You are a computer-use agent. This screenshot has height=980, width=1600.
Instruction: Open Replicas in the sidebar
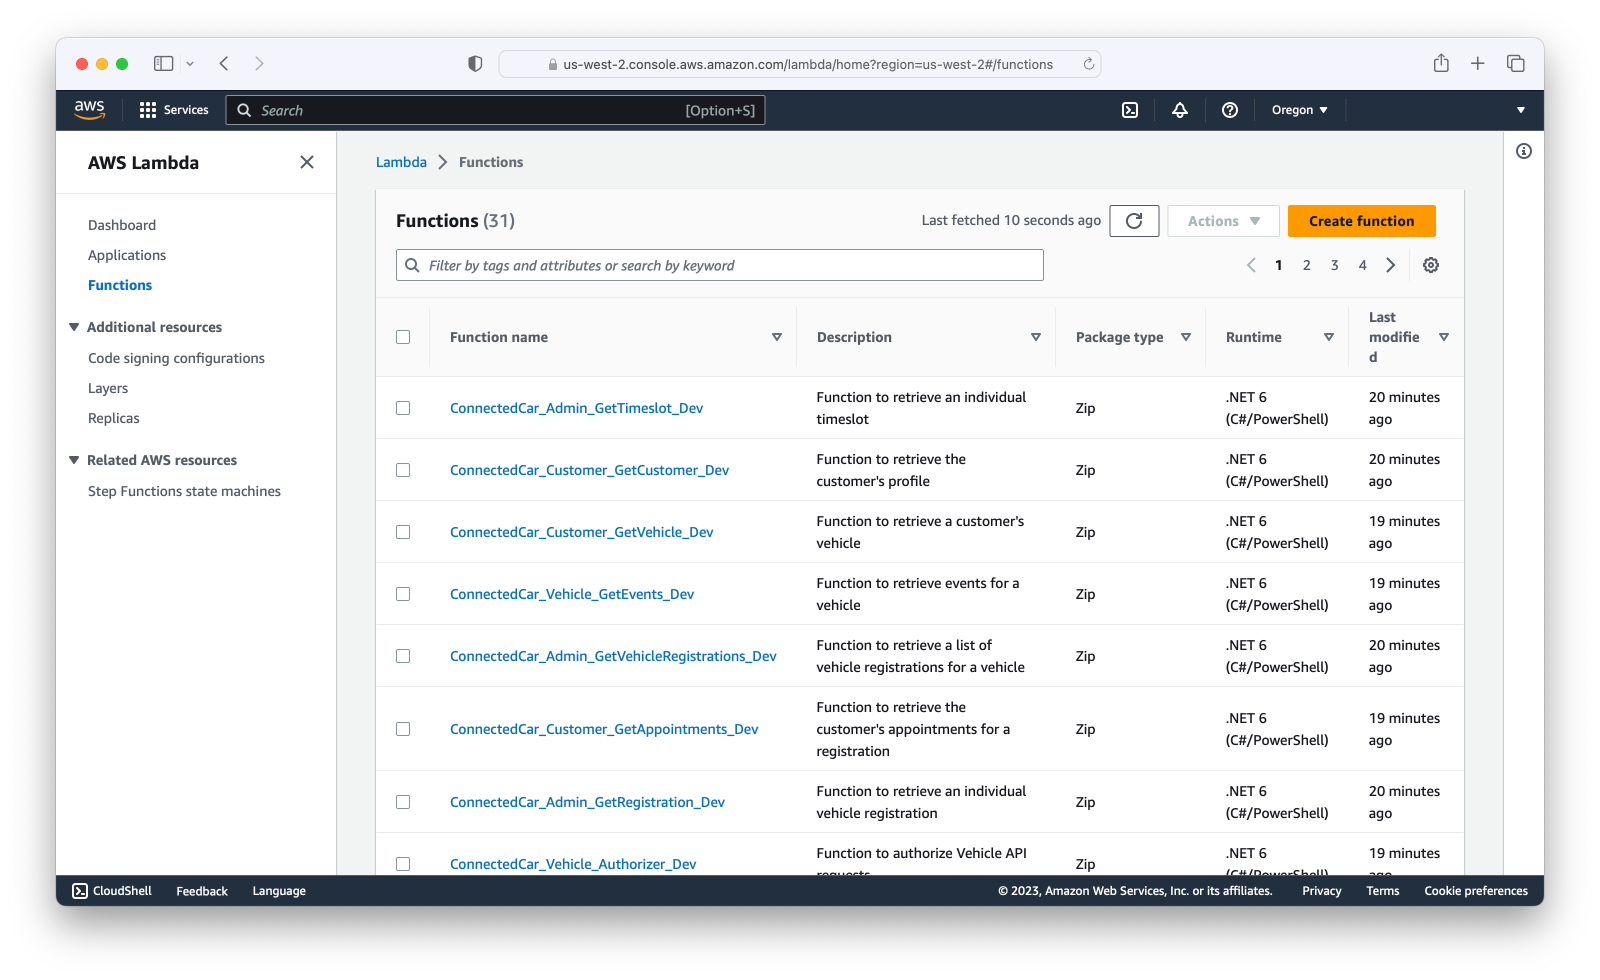coord(114,418)
